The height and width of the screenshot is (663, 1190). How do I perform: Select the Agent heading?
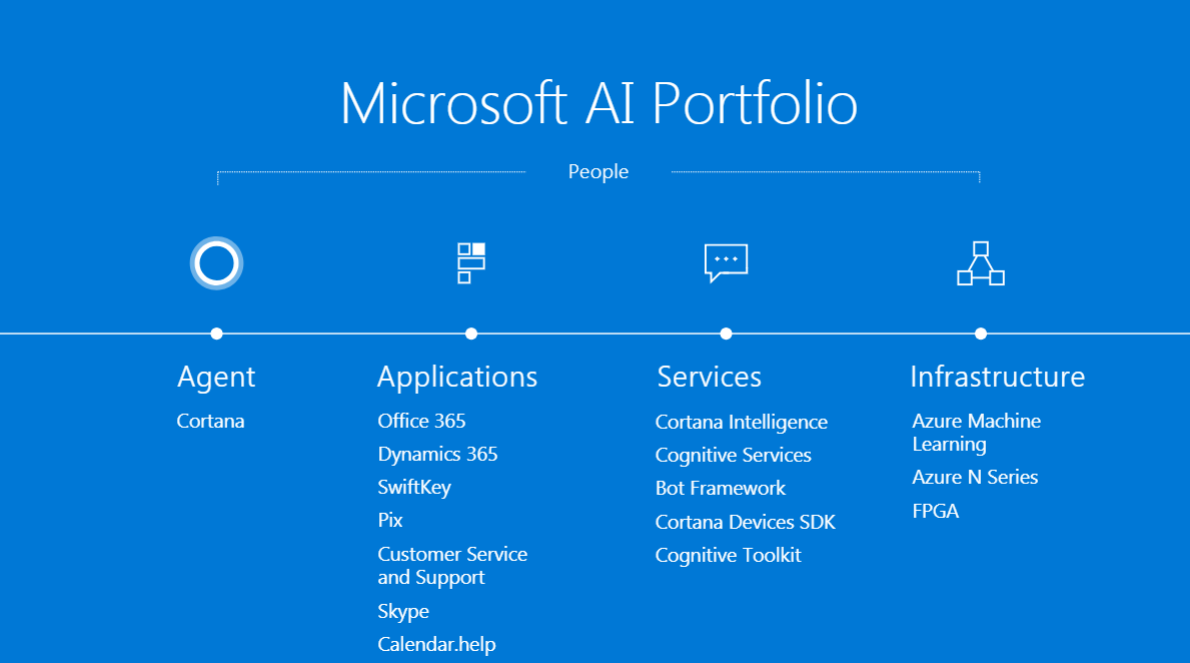tap(216, 377)
